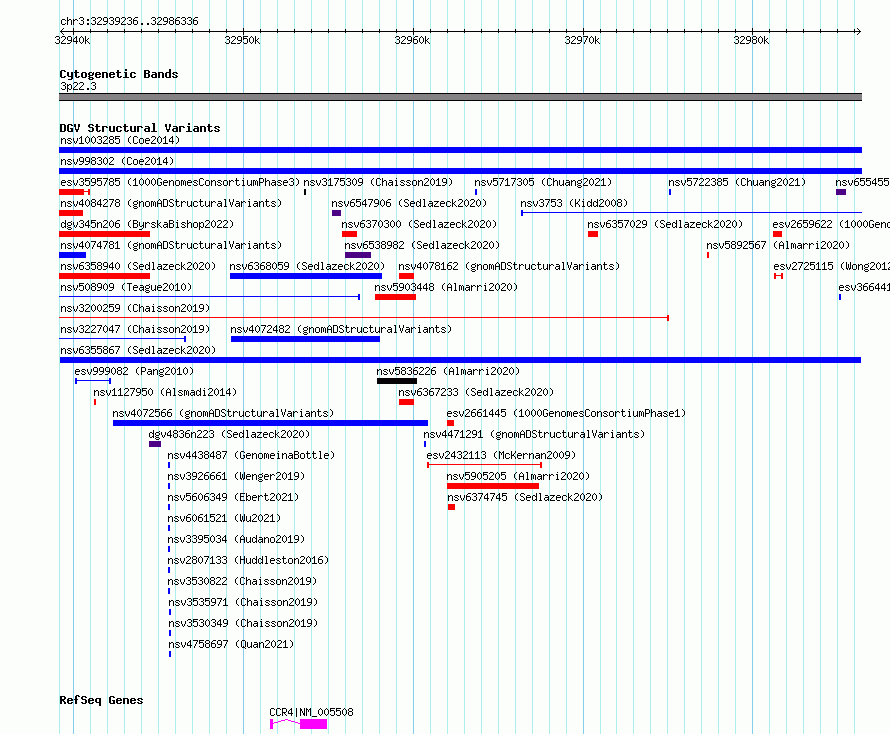Click nsv4074781 gnomADStructuralVariants label

171,245
